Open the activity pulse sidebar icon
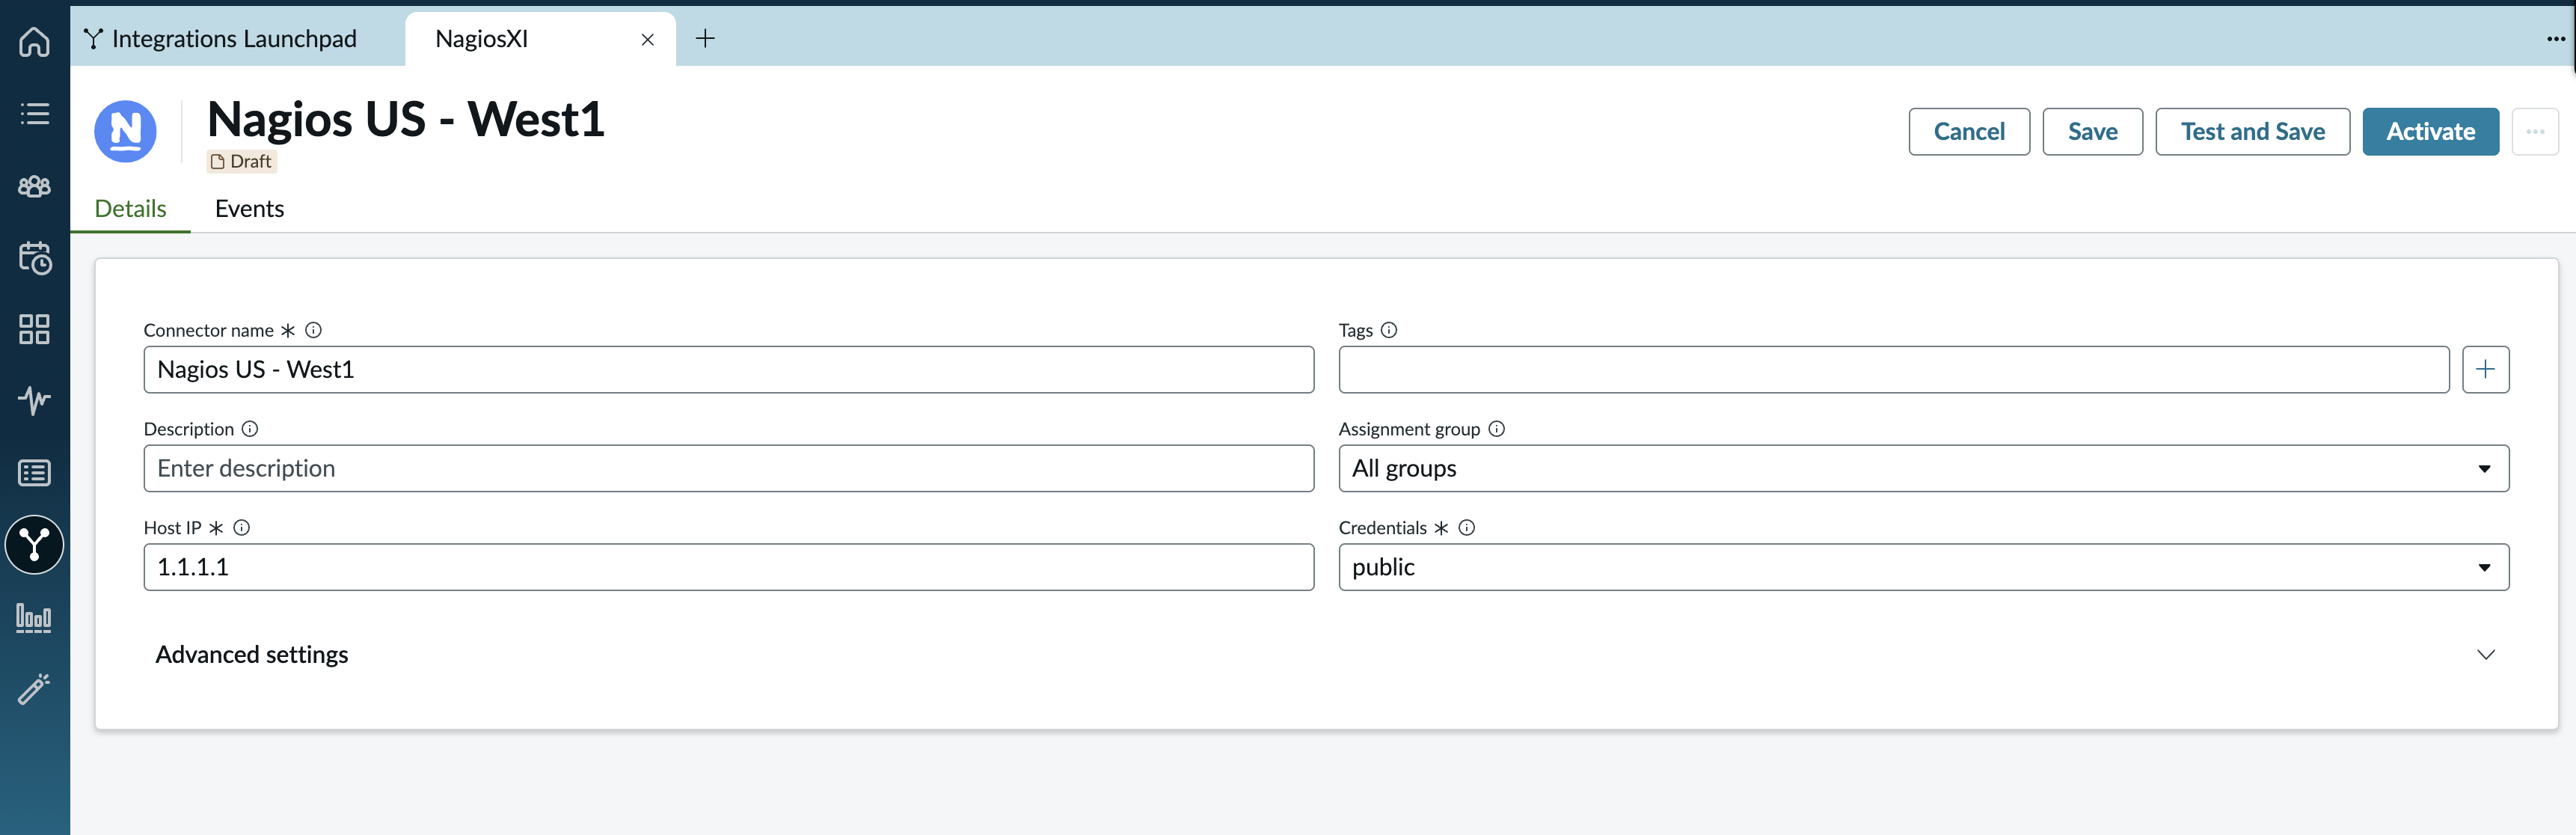Viewport: 2576px width, 835px height. (34, 400)
